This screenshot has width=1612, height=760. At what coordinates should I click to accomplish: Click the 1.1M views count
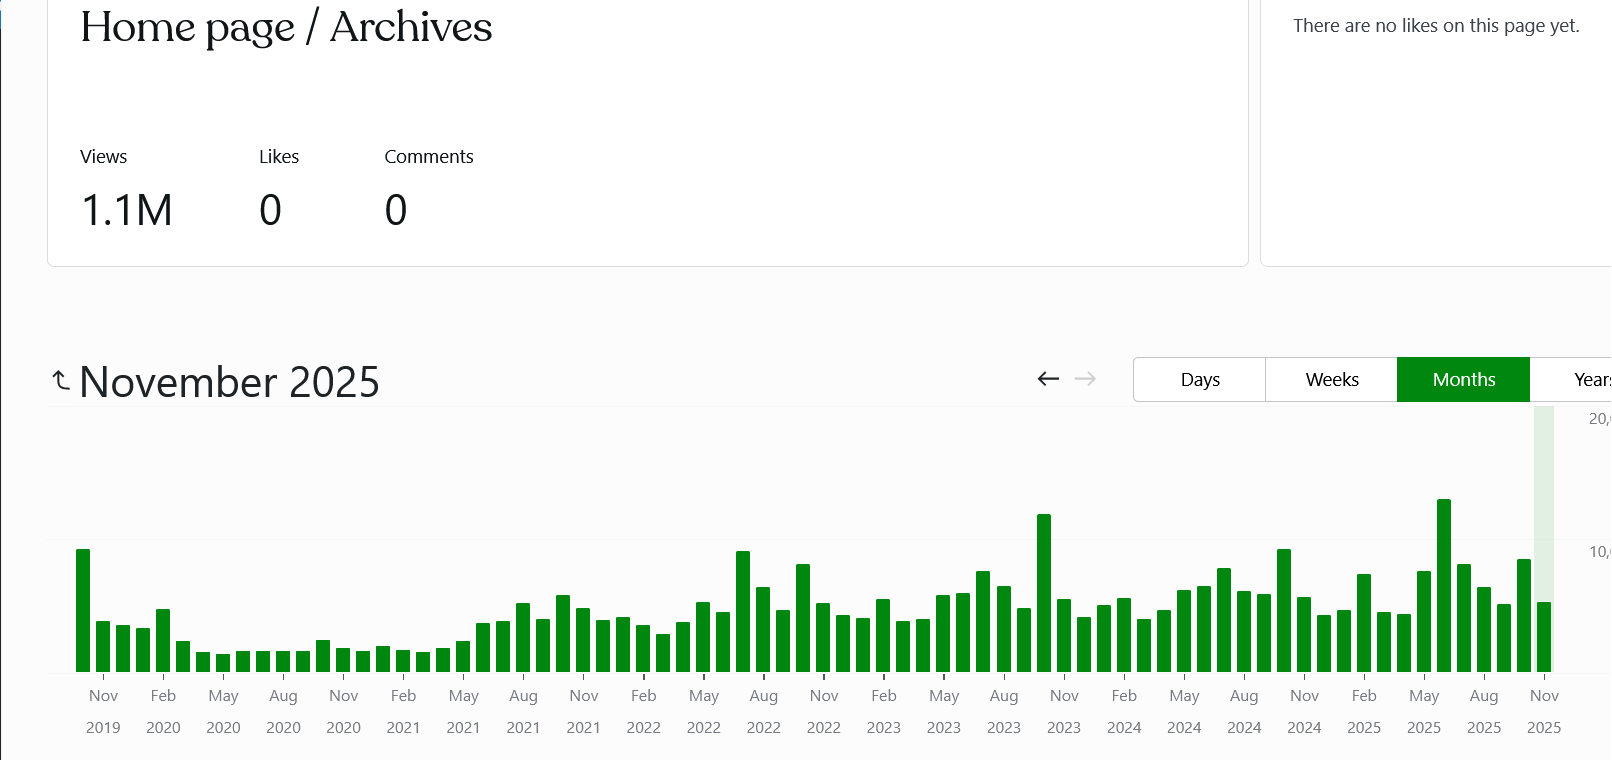click(127, 211)
